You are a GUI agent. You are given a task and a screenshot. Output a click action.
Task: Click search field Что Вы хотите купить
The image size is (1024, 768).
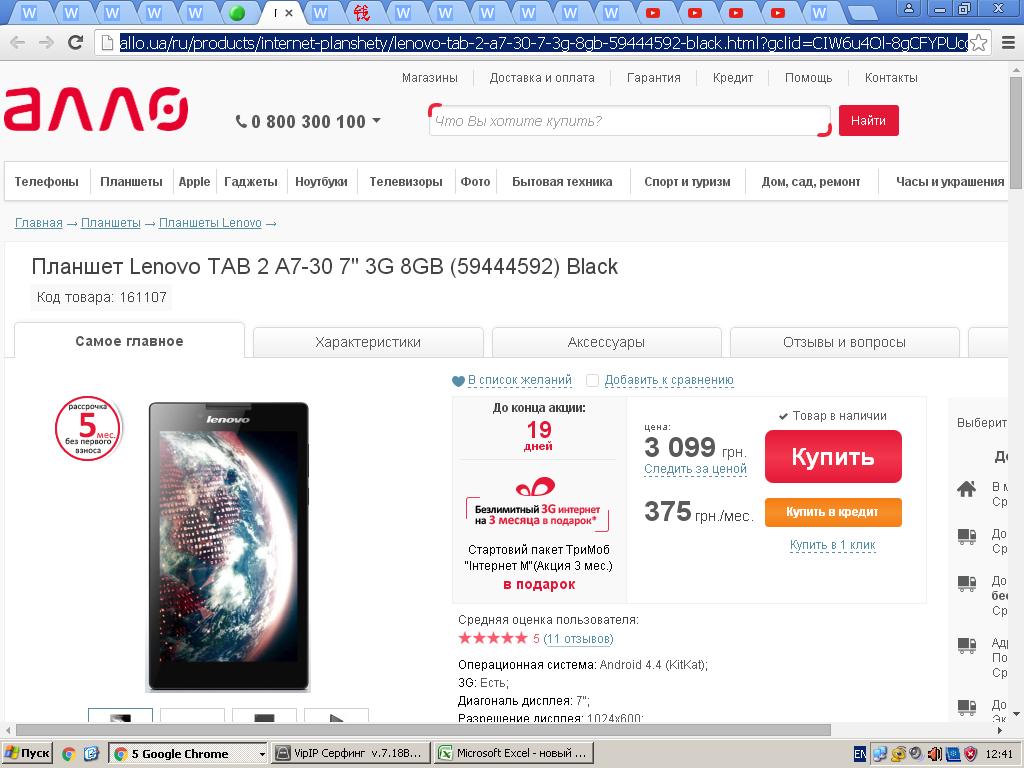pyautogui.click(x=628, y=121)
